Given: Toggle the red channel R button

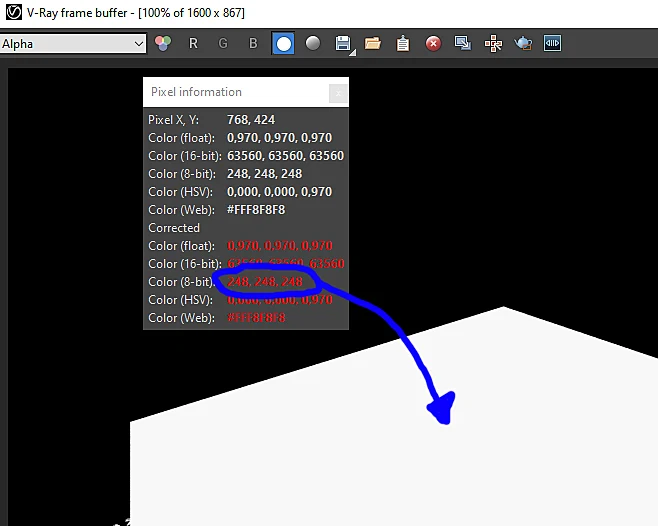Looking at the screenshot, I should click(193, 43).
